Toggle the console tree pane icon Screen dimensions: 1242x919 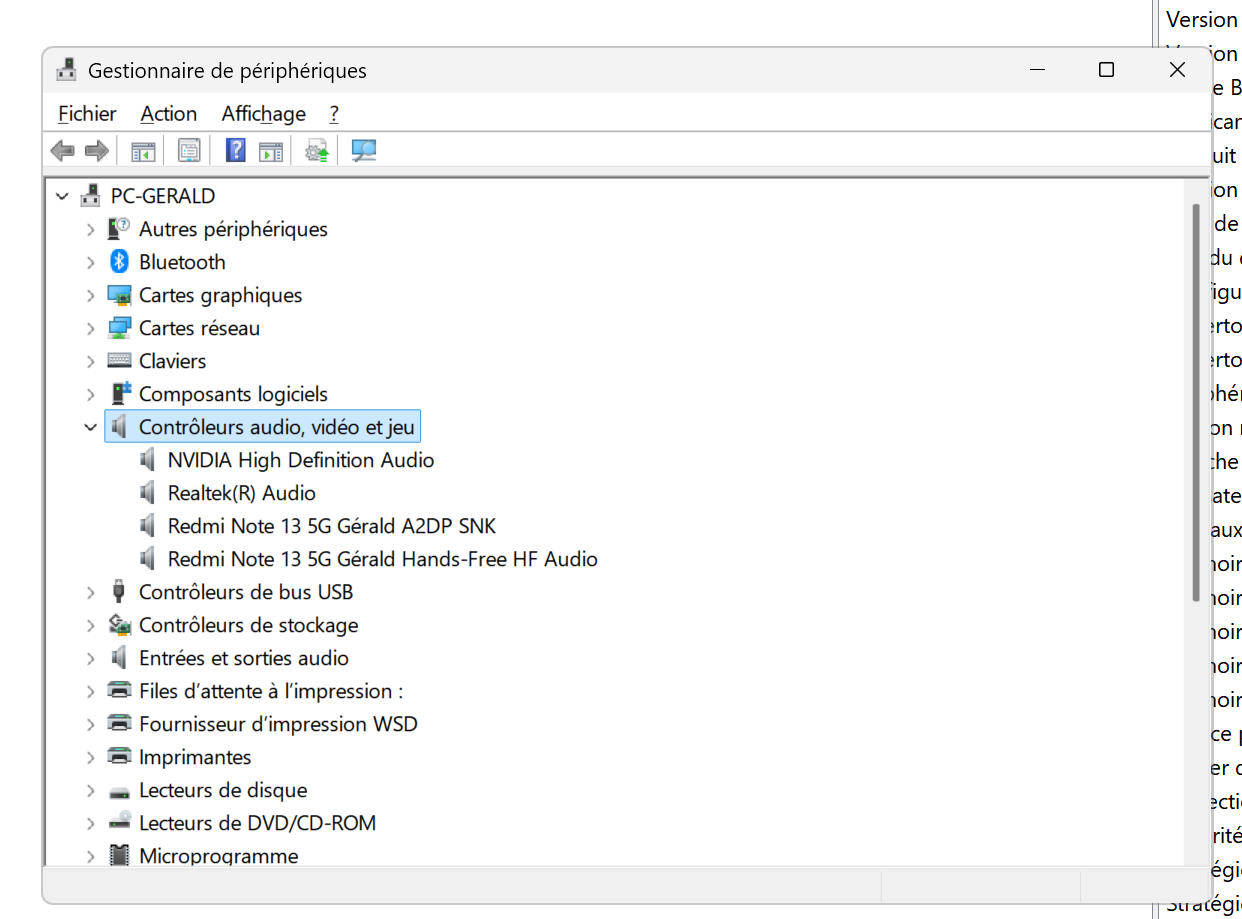[x=143, y=151]
